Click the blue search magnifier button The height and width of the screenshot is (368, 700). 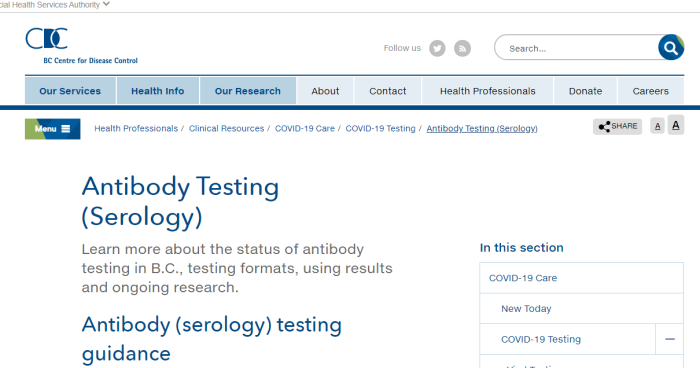point(671,47)
